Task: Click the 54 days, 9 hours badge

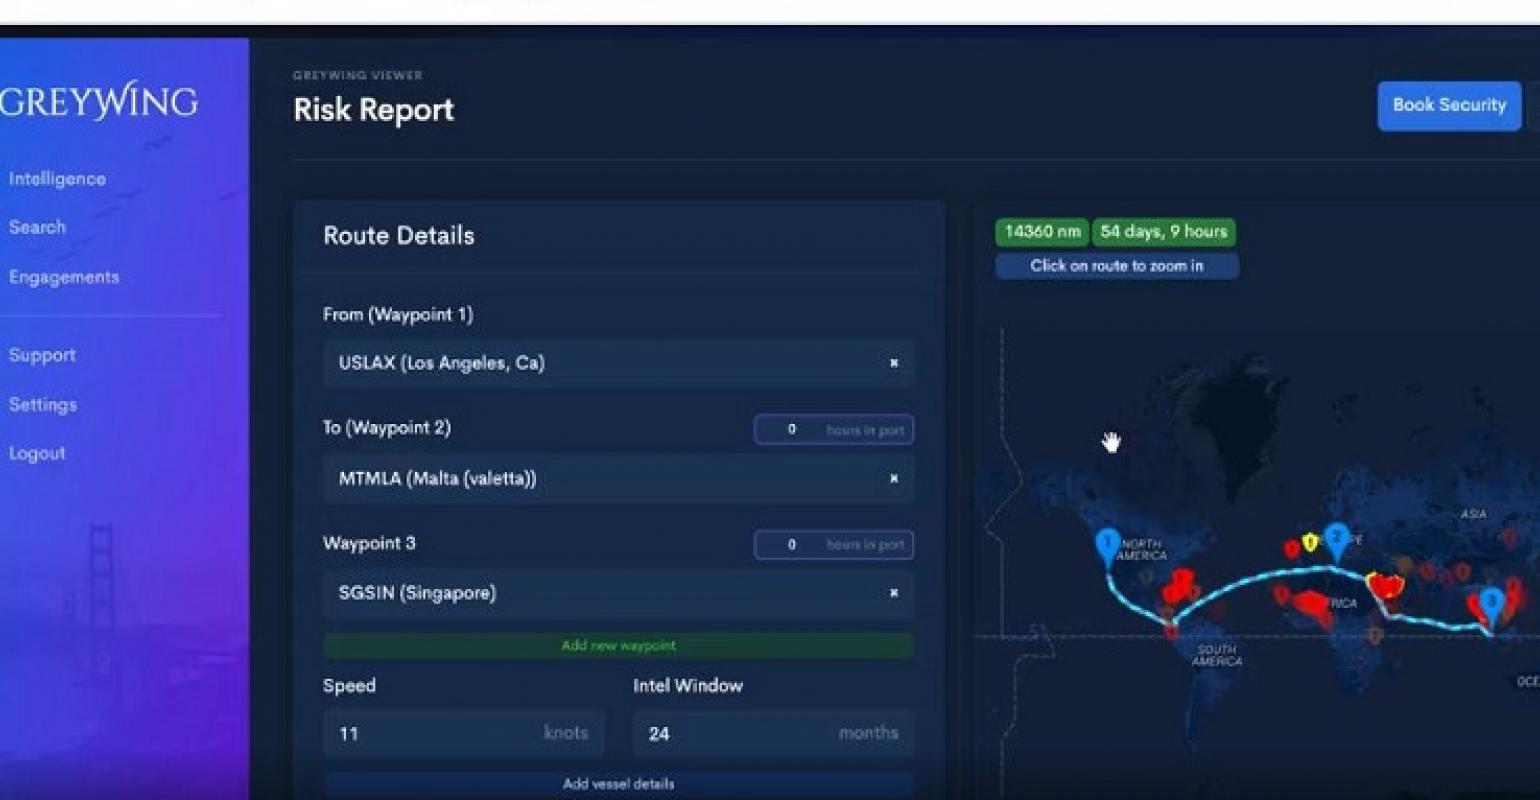Action: [x=1164, y=232]
